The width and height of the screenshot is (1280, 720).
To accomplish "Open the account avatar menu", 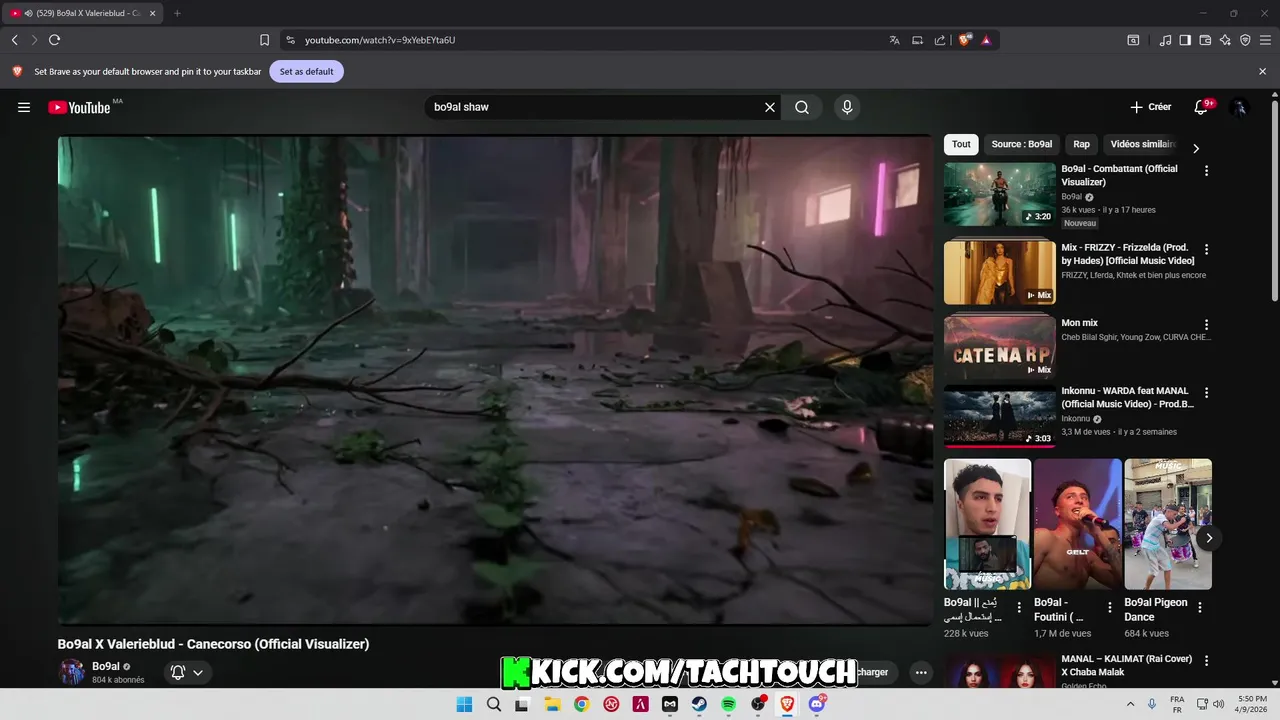I will pos(1239,107).
